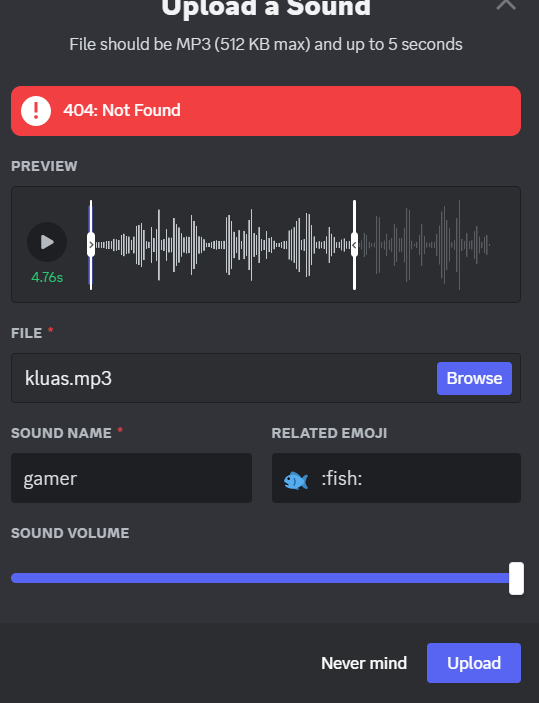Click the Upload button

(x=474, y=663)
